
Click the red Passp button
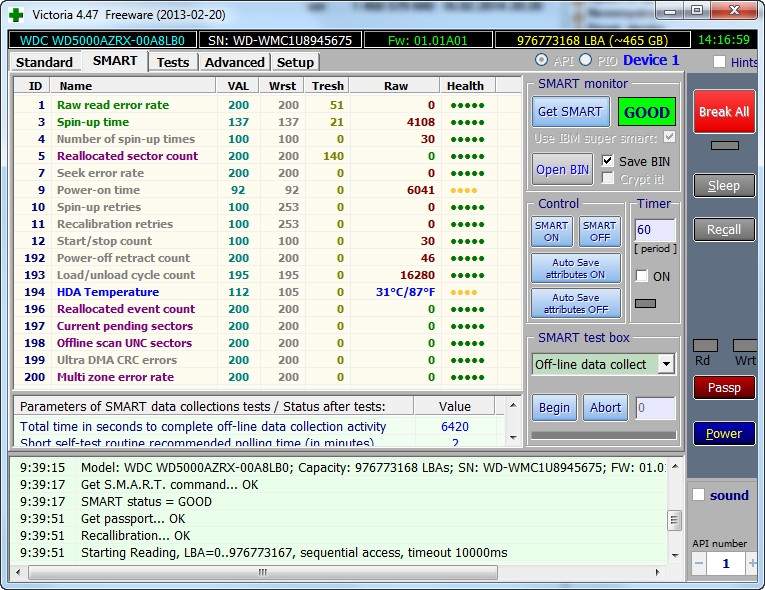tap(724, 388)
